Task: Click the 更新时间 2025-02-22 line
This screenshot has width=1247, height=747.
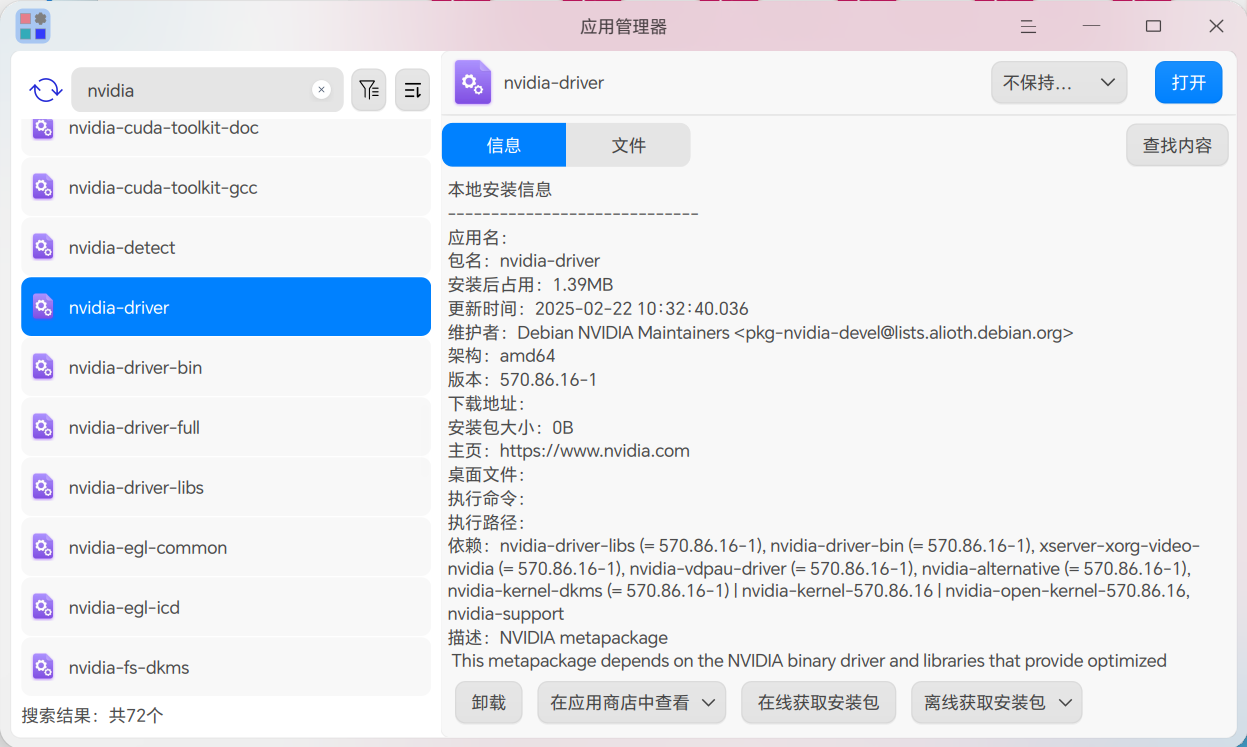Action: pyautogui.click(x=598, y=309)
